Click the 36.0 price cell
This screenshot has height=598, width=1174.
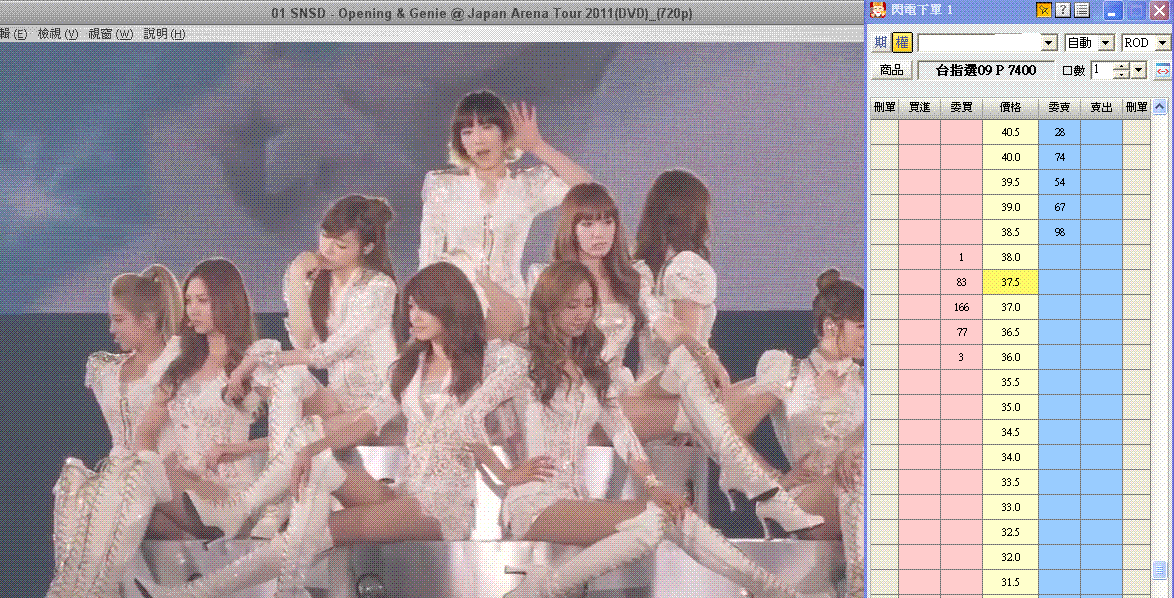point(1010,357)
